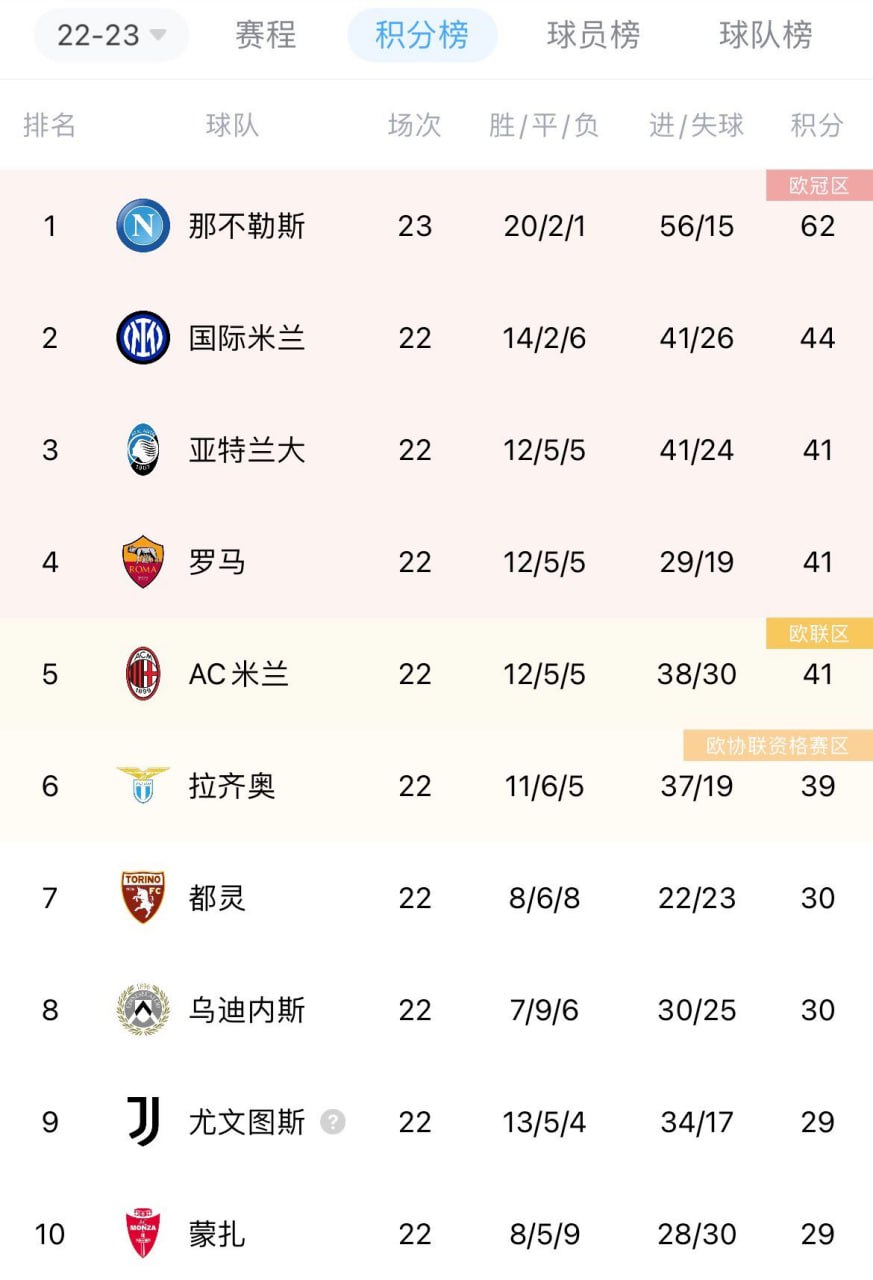873x1280 pixels.
Task: Open the 22-23 season dropdown
Action: pos(111,35)
